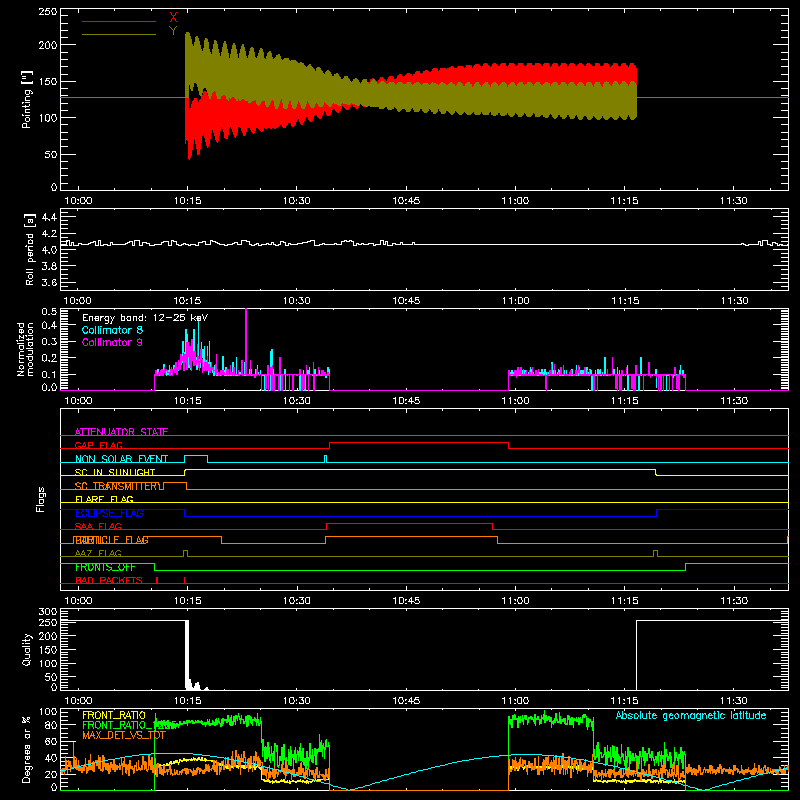This screenshot has width=800, height=800.
Task: Click the 'FRONTS_OFF' flag label
Action: coord(105,567)
